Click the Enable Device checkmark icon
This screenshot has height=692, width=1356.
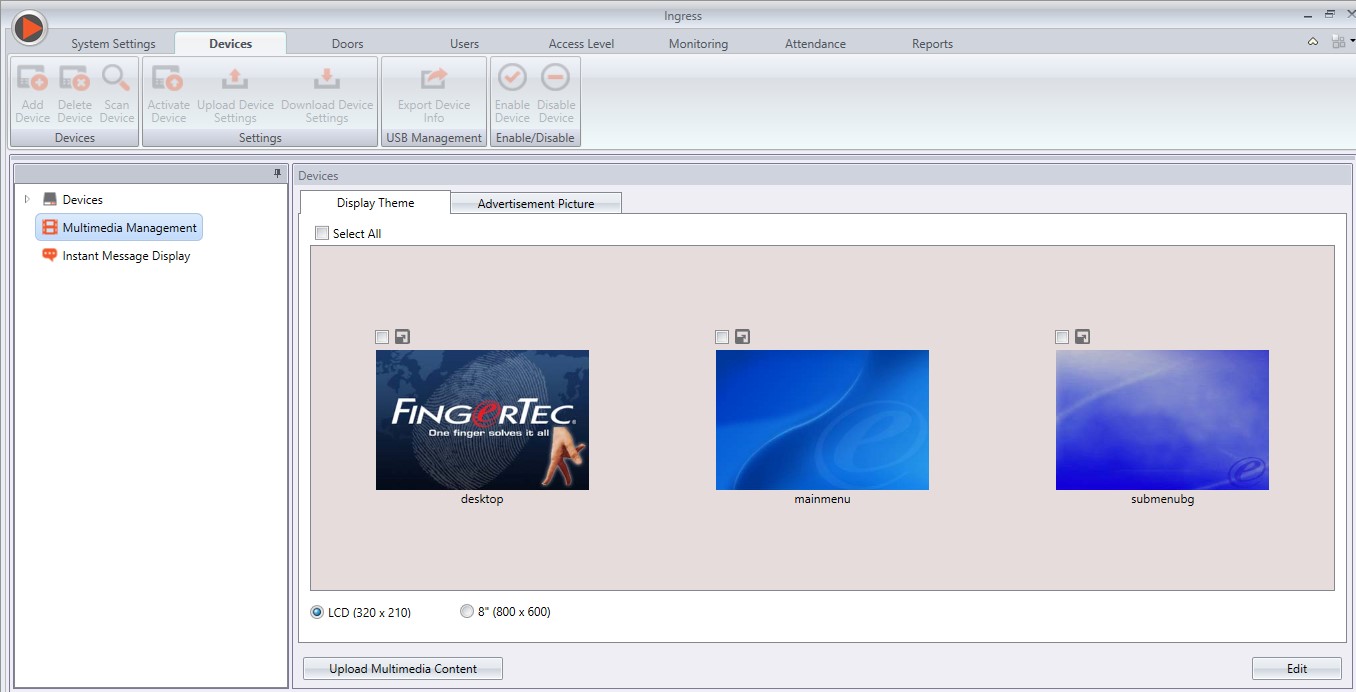point(512,77)
